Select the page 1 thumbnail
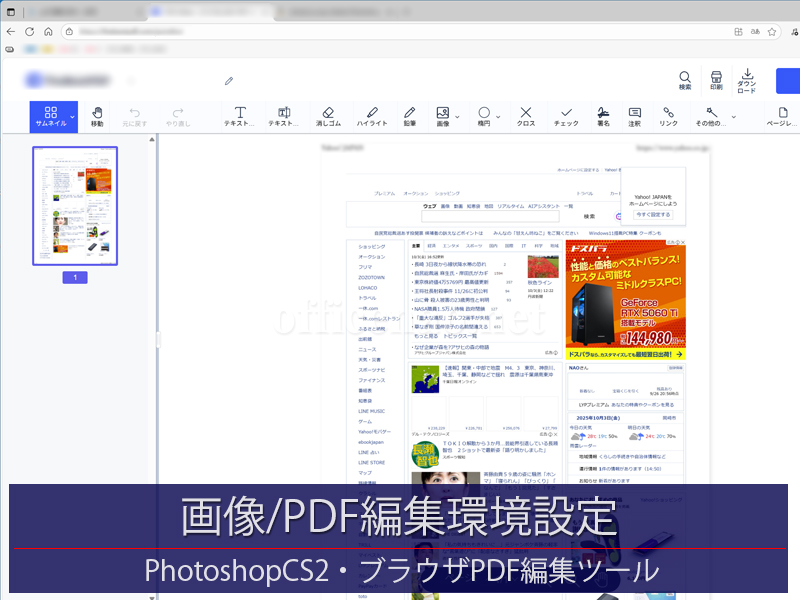 coord(75,206)
